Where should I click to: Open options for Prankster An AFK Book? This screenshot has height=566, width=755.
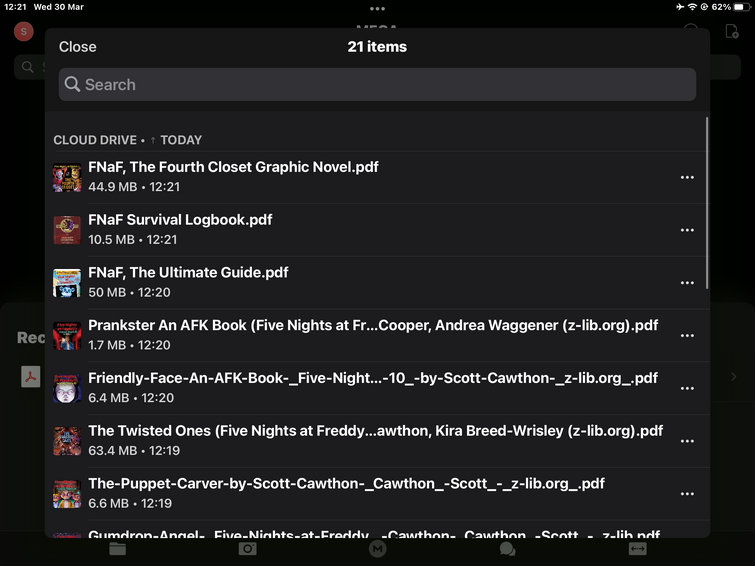(687, 335)
